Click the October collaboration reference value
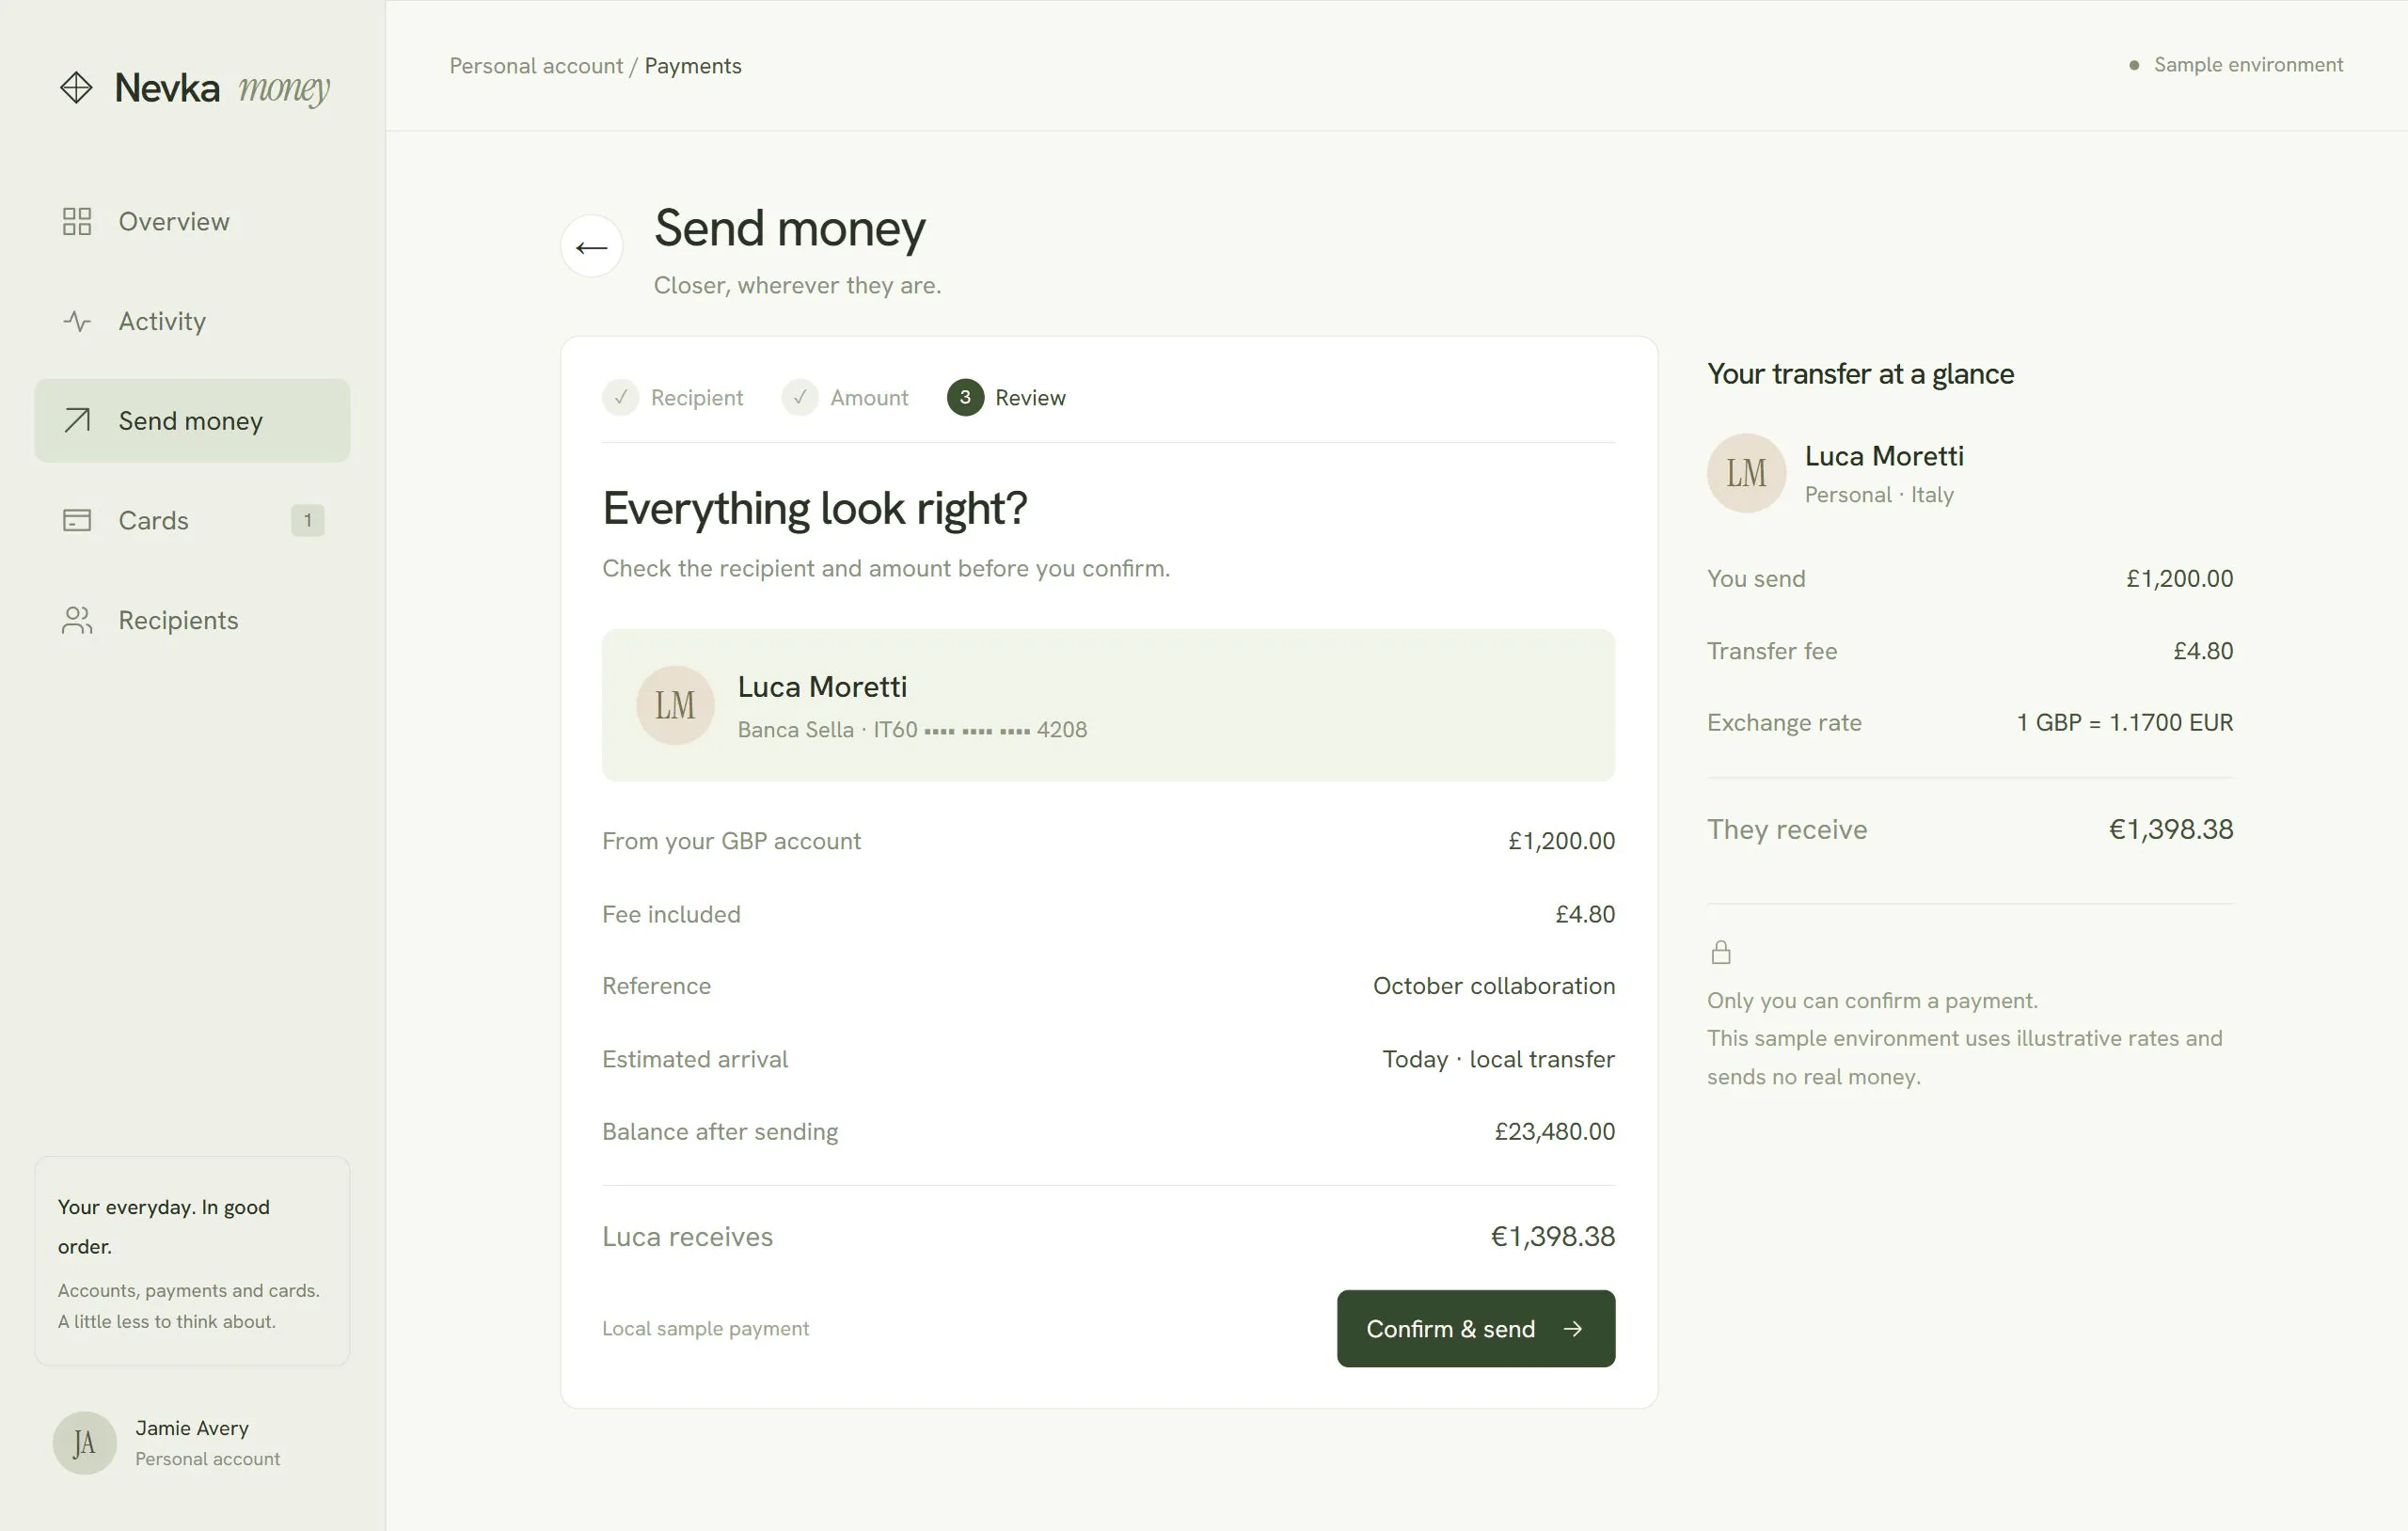 [x=1494, y=986]
